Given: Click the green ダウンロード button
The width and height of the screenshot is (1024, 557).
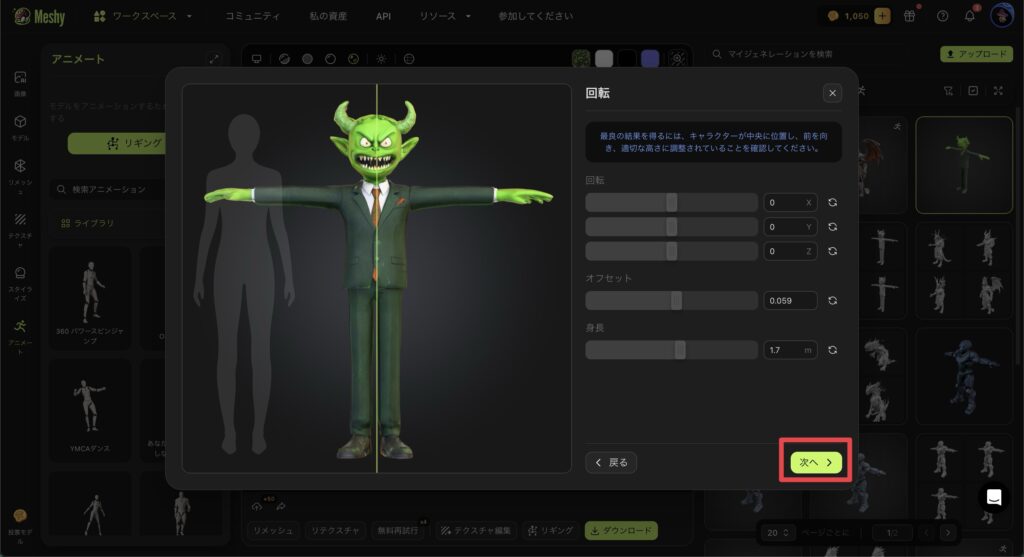Looking at the screenshot, I should click(621, 530).
